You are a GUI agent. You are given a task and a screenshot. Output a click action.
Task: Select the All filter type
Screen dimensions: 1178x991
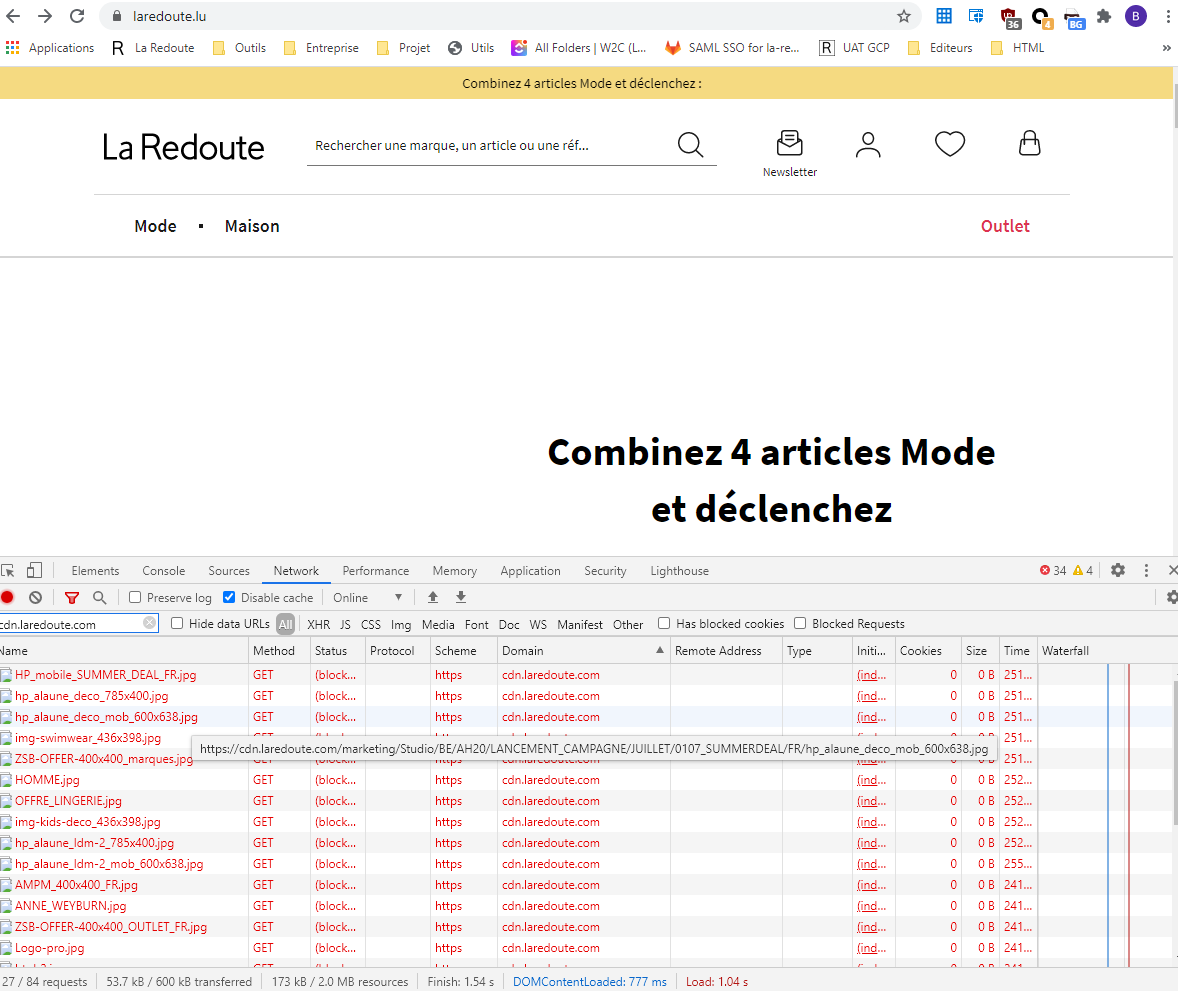(285, 624)
